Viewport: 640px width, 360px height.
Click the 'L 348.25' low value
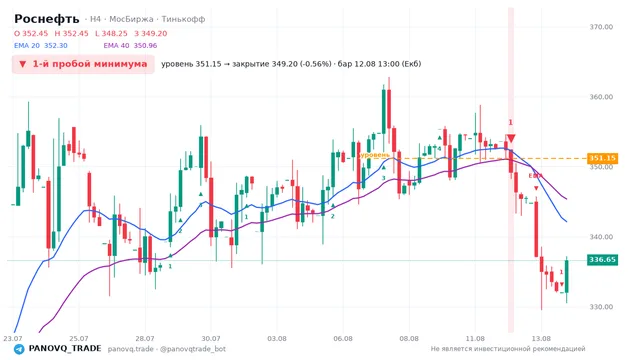pos(111,33)
